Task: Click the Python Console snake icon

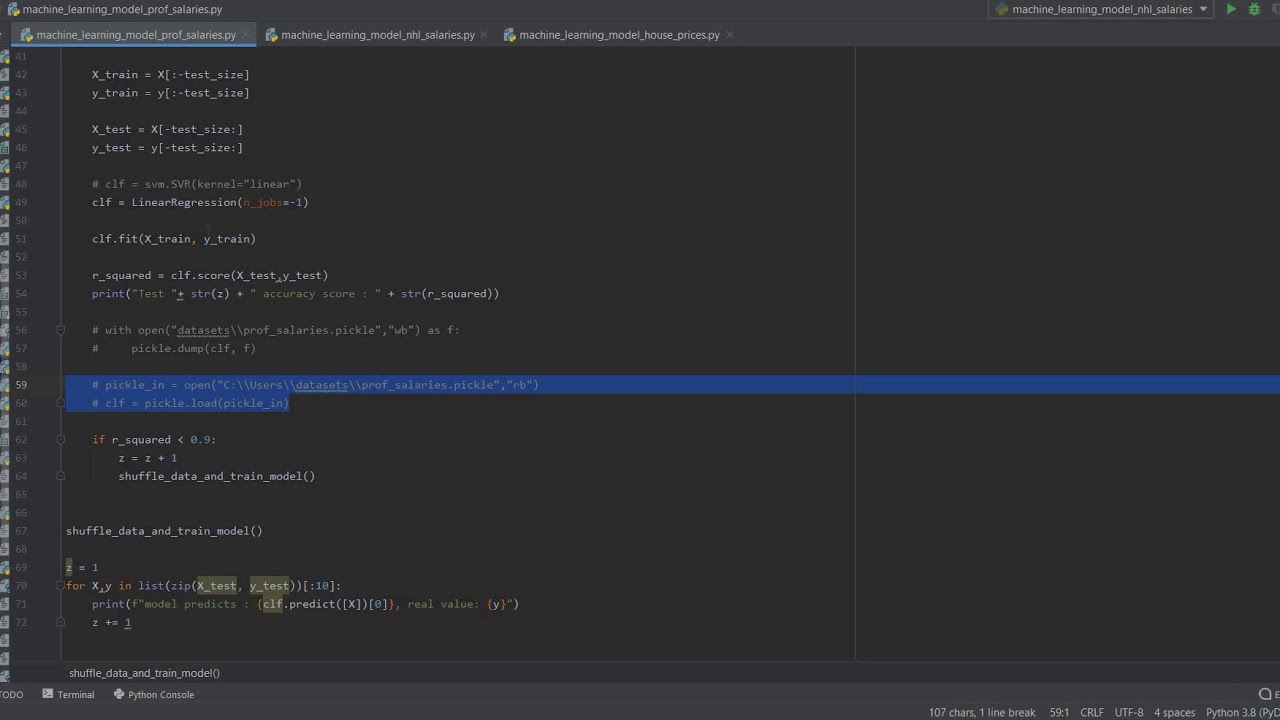Action: [x=119, y=694]
